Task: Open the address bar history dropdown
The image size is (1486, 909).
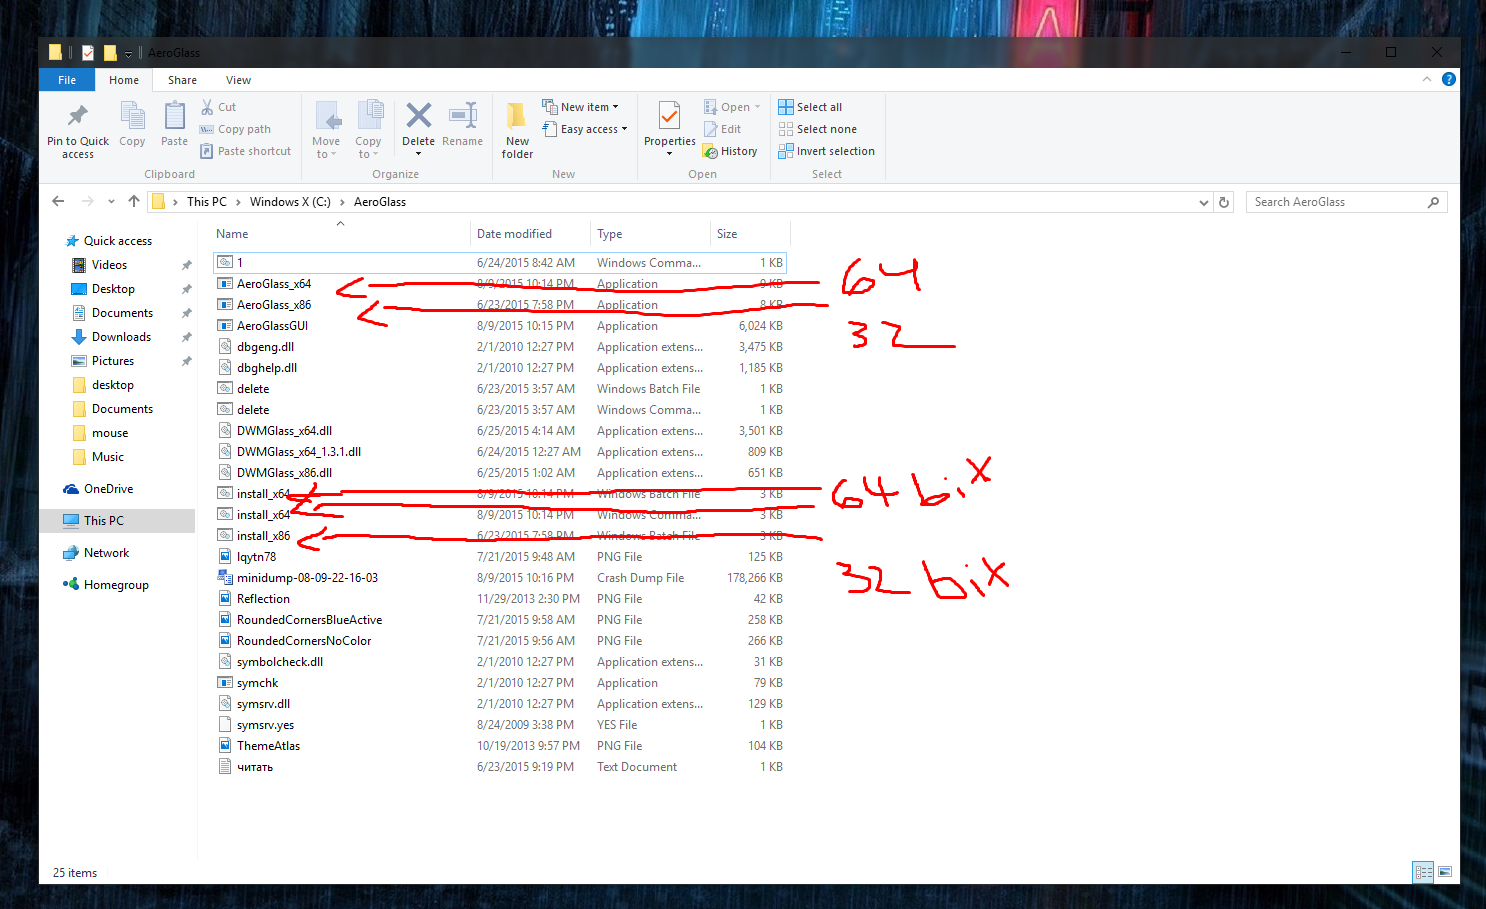Action: tap(1203, 202)
